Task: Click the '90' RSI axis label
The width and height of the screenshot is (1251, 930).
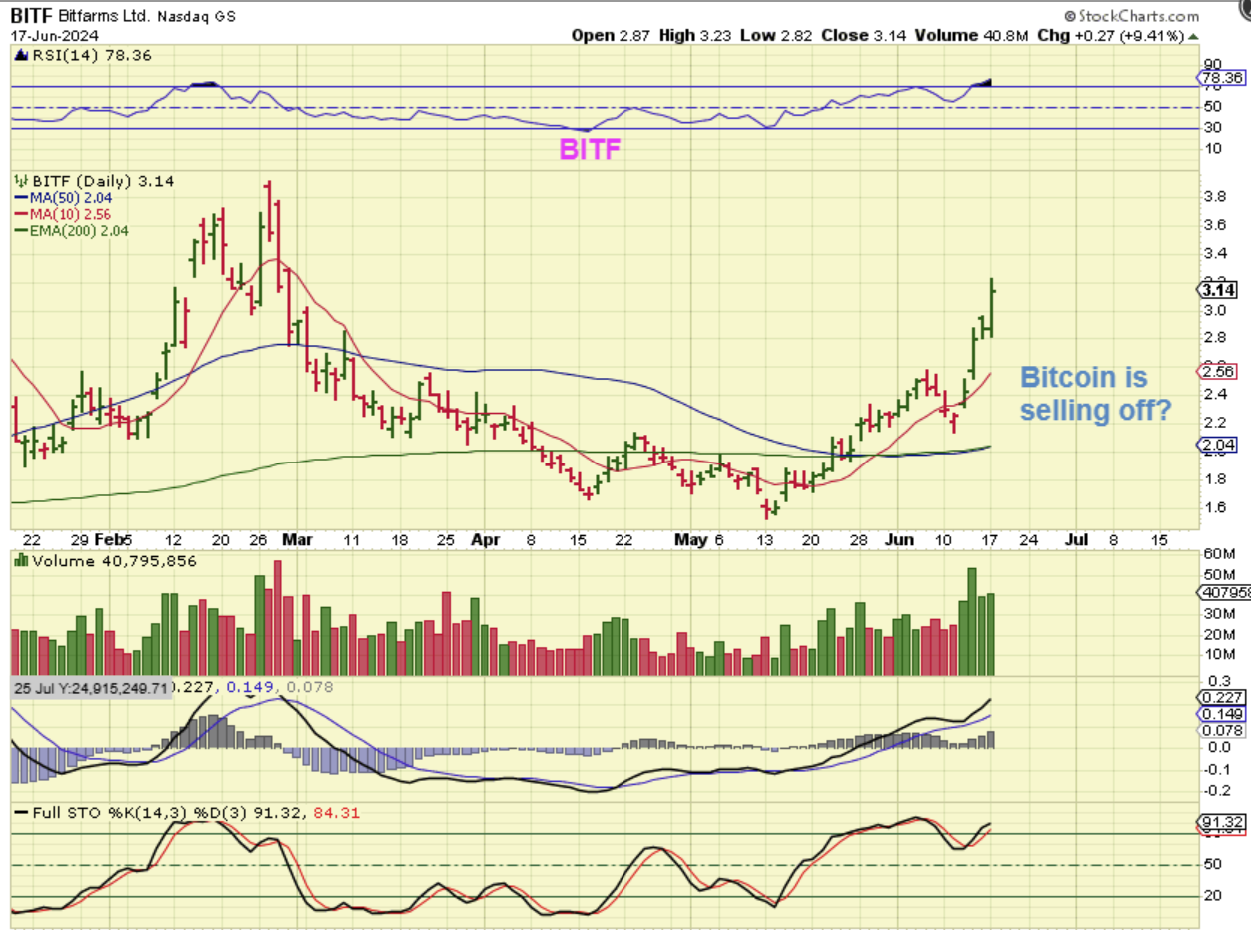Action: pyautogui.click(x=1211, y=64)
